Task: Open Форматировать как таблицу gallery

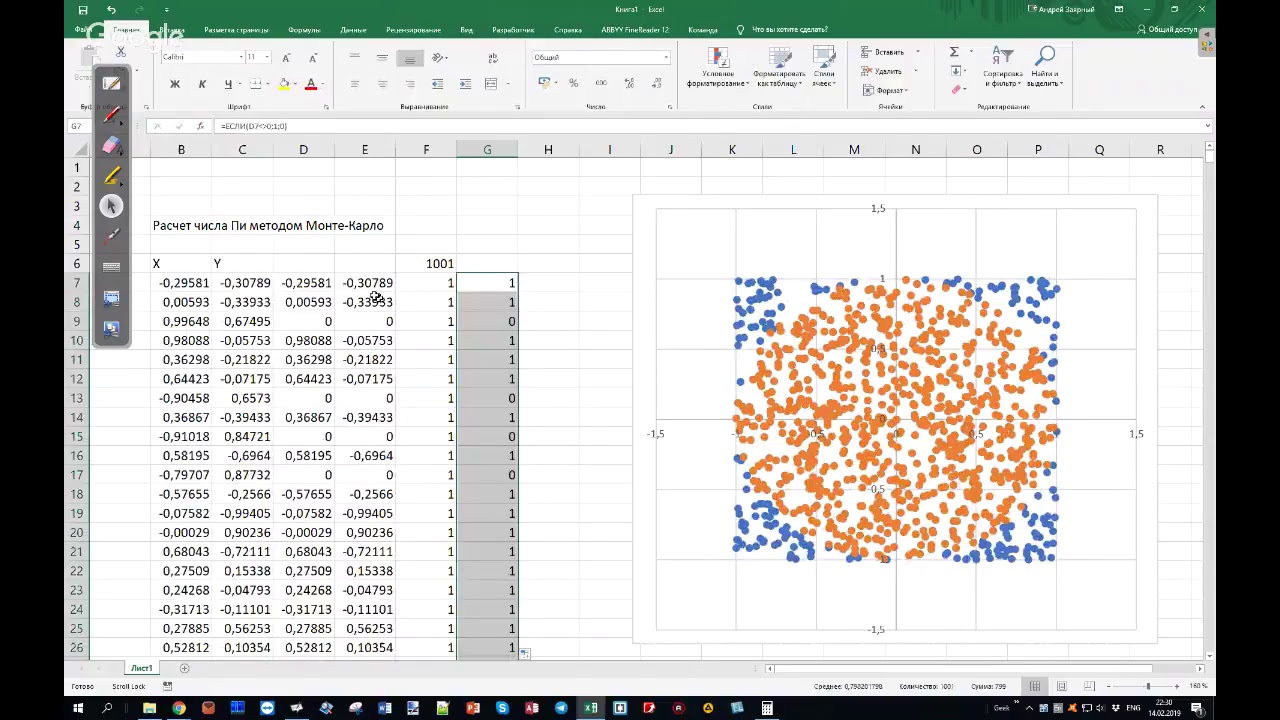Action: pos(778,68)
